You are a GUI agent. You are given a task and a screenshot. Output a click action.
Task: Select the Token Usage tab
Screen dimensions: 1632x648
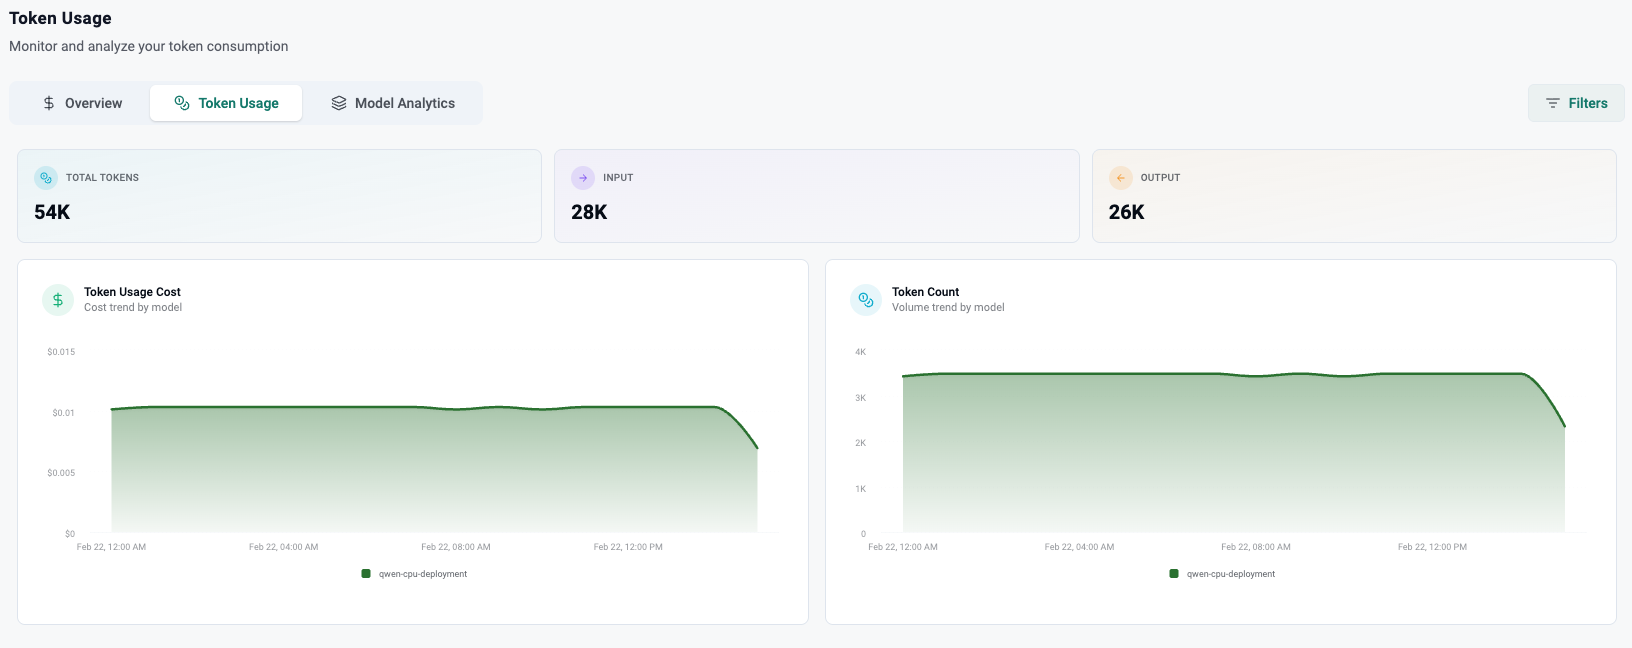227,103
